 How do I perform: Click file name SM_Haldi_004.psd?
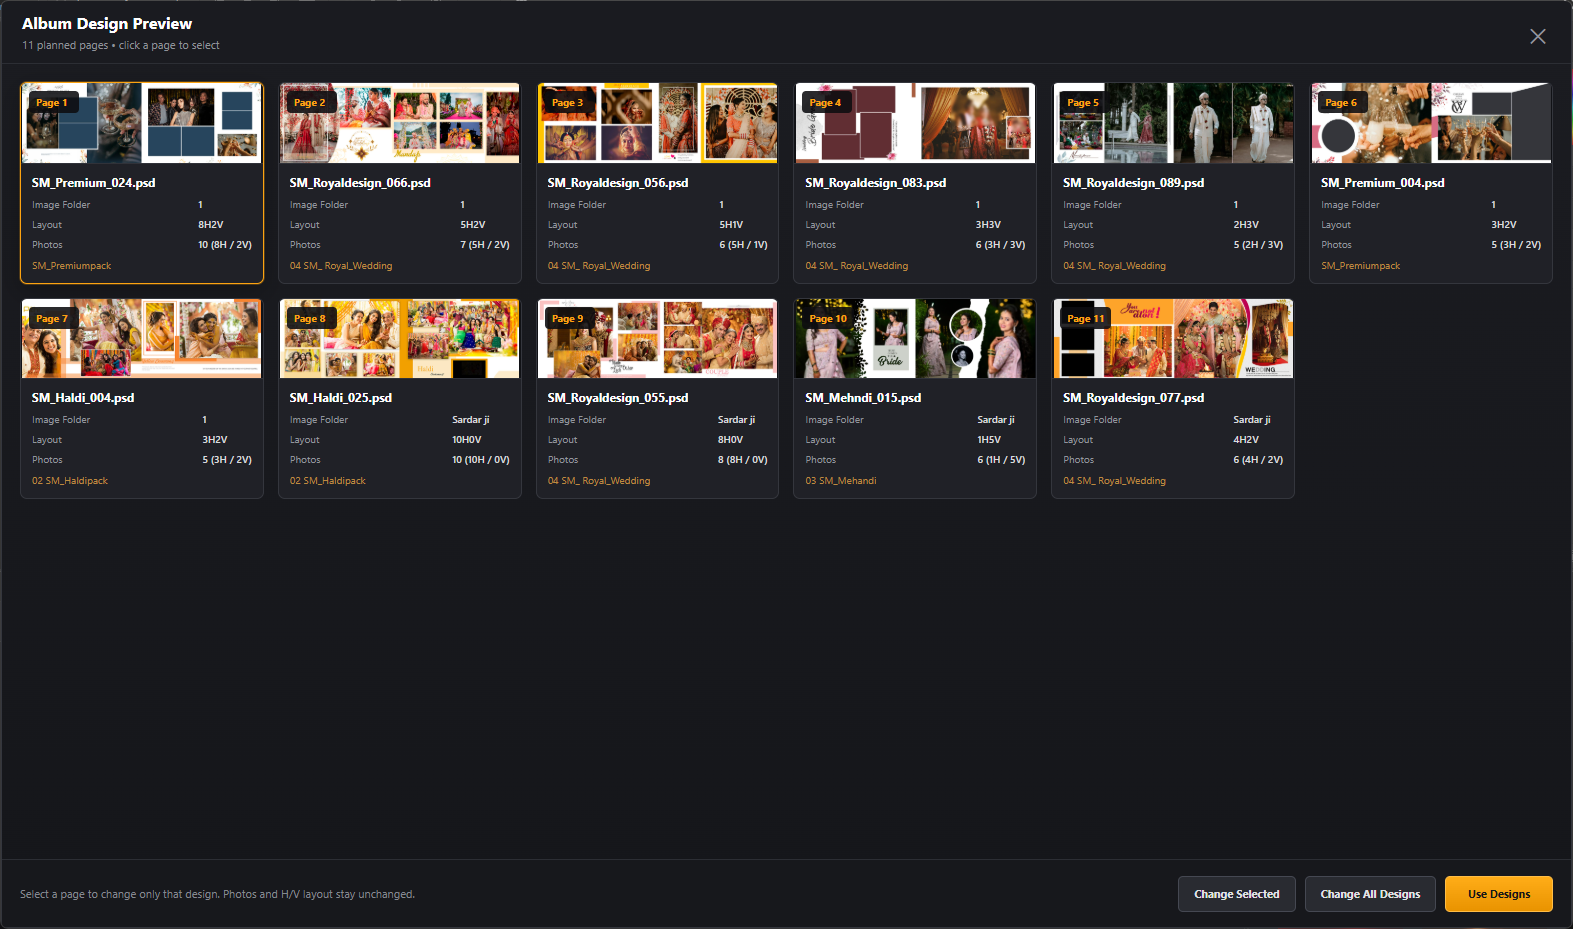click(83, 398)
